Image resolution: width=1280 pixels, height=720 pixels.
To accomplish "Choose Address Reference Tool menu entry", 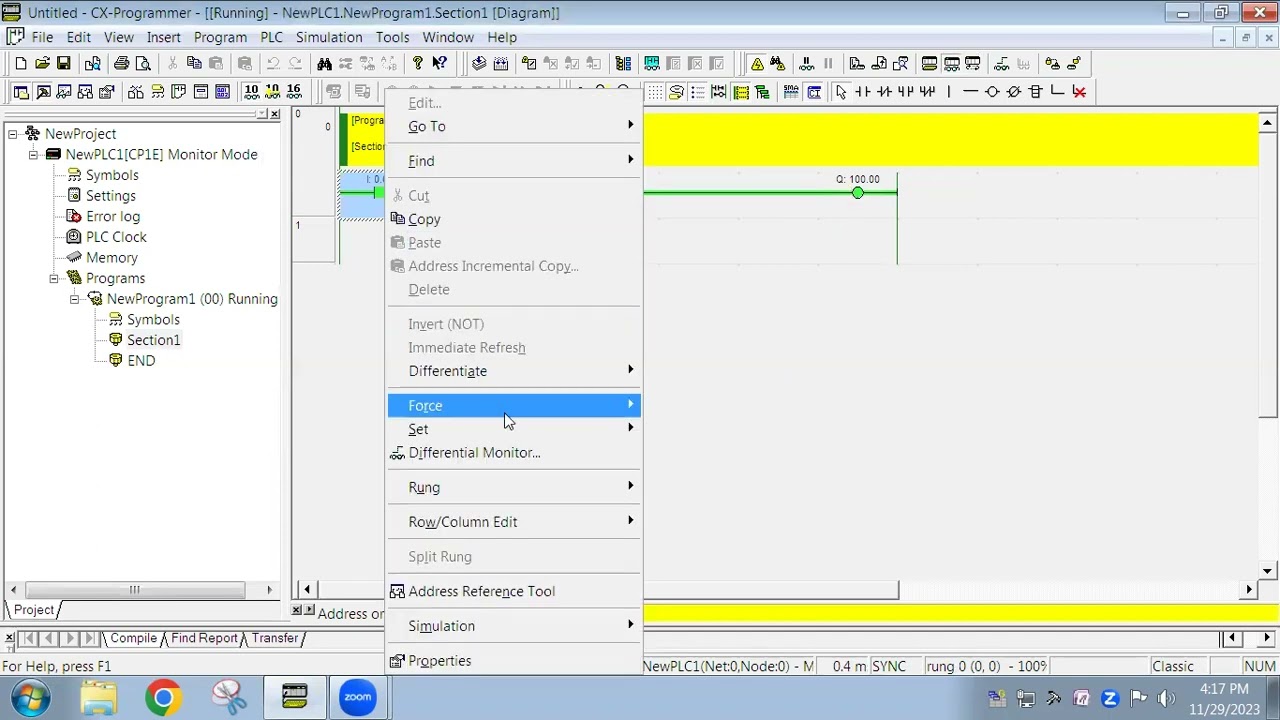I will click(514, 592).
